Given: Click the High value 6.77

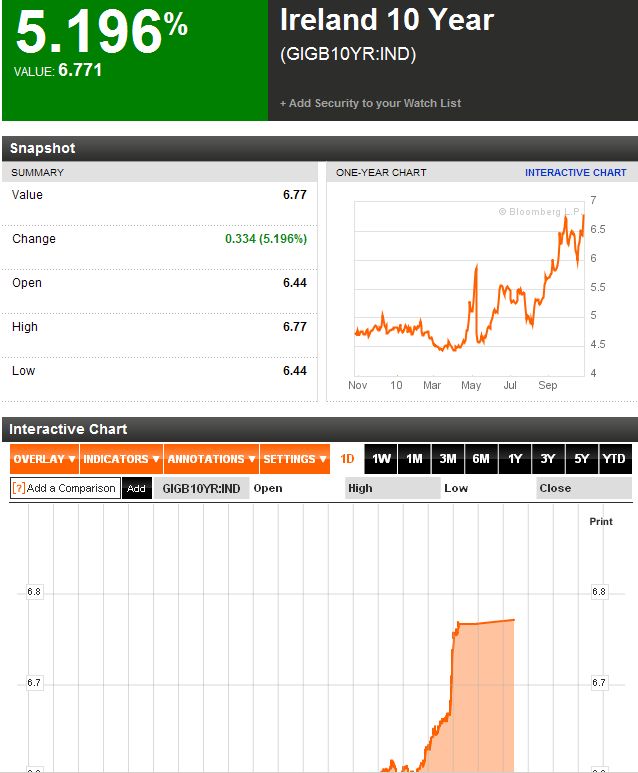Looking at the screenshot, I should tap(295, 326).
